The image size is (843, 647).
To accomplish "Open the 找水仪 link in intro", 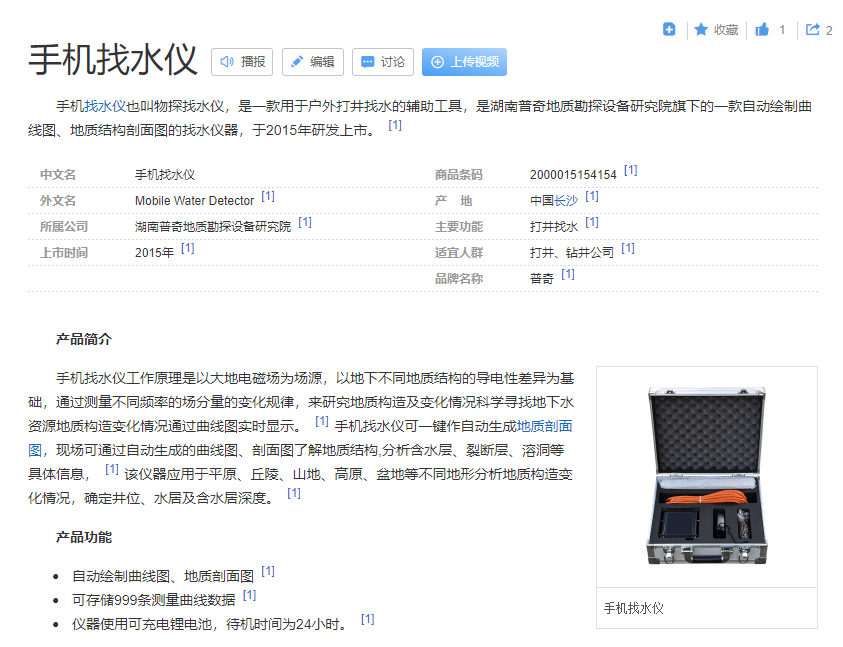I will pos(105,106).
